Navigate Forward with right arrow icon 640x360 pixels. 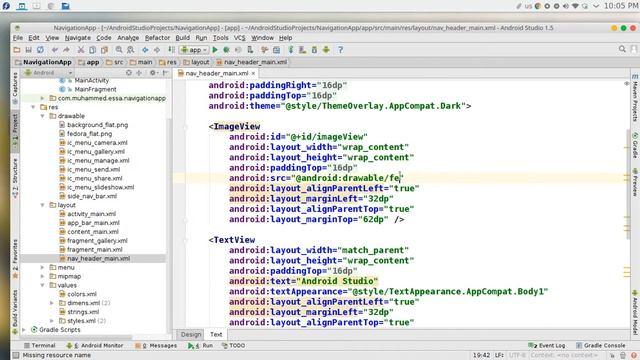click(x=157, y=50)
